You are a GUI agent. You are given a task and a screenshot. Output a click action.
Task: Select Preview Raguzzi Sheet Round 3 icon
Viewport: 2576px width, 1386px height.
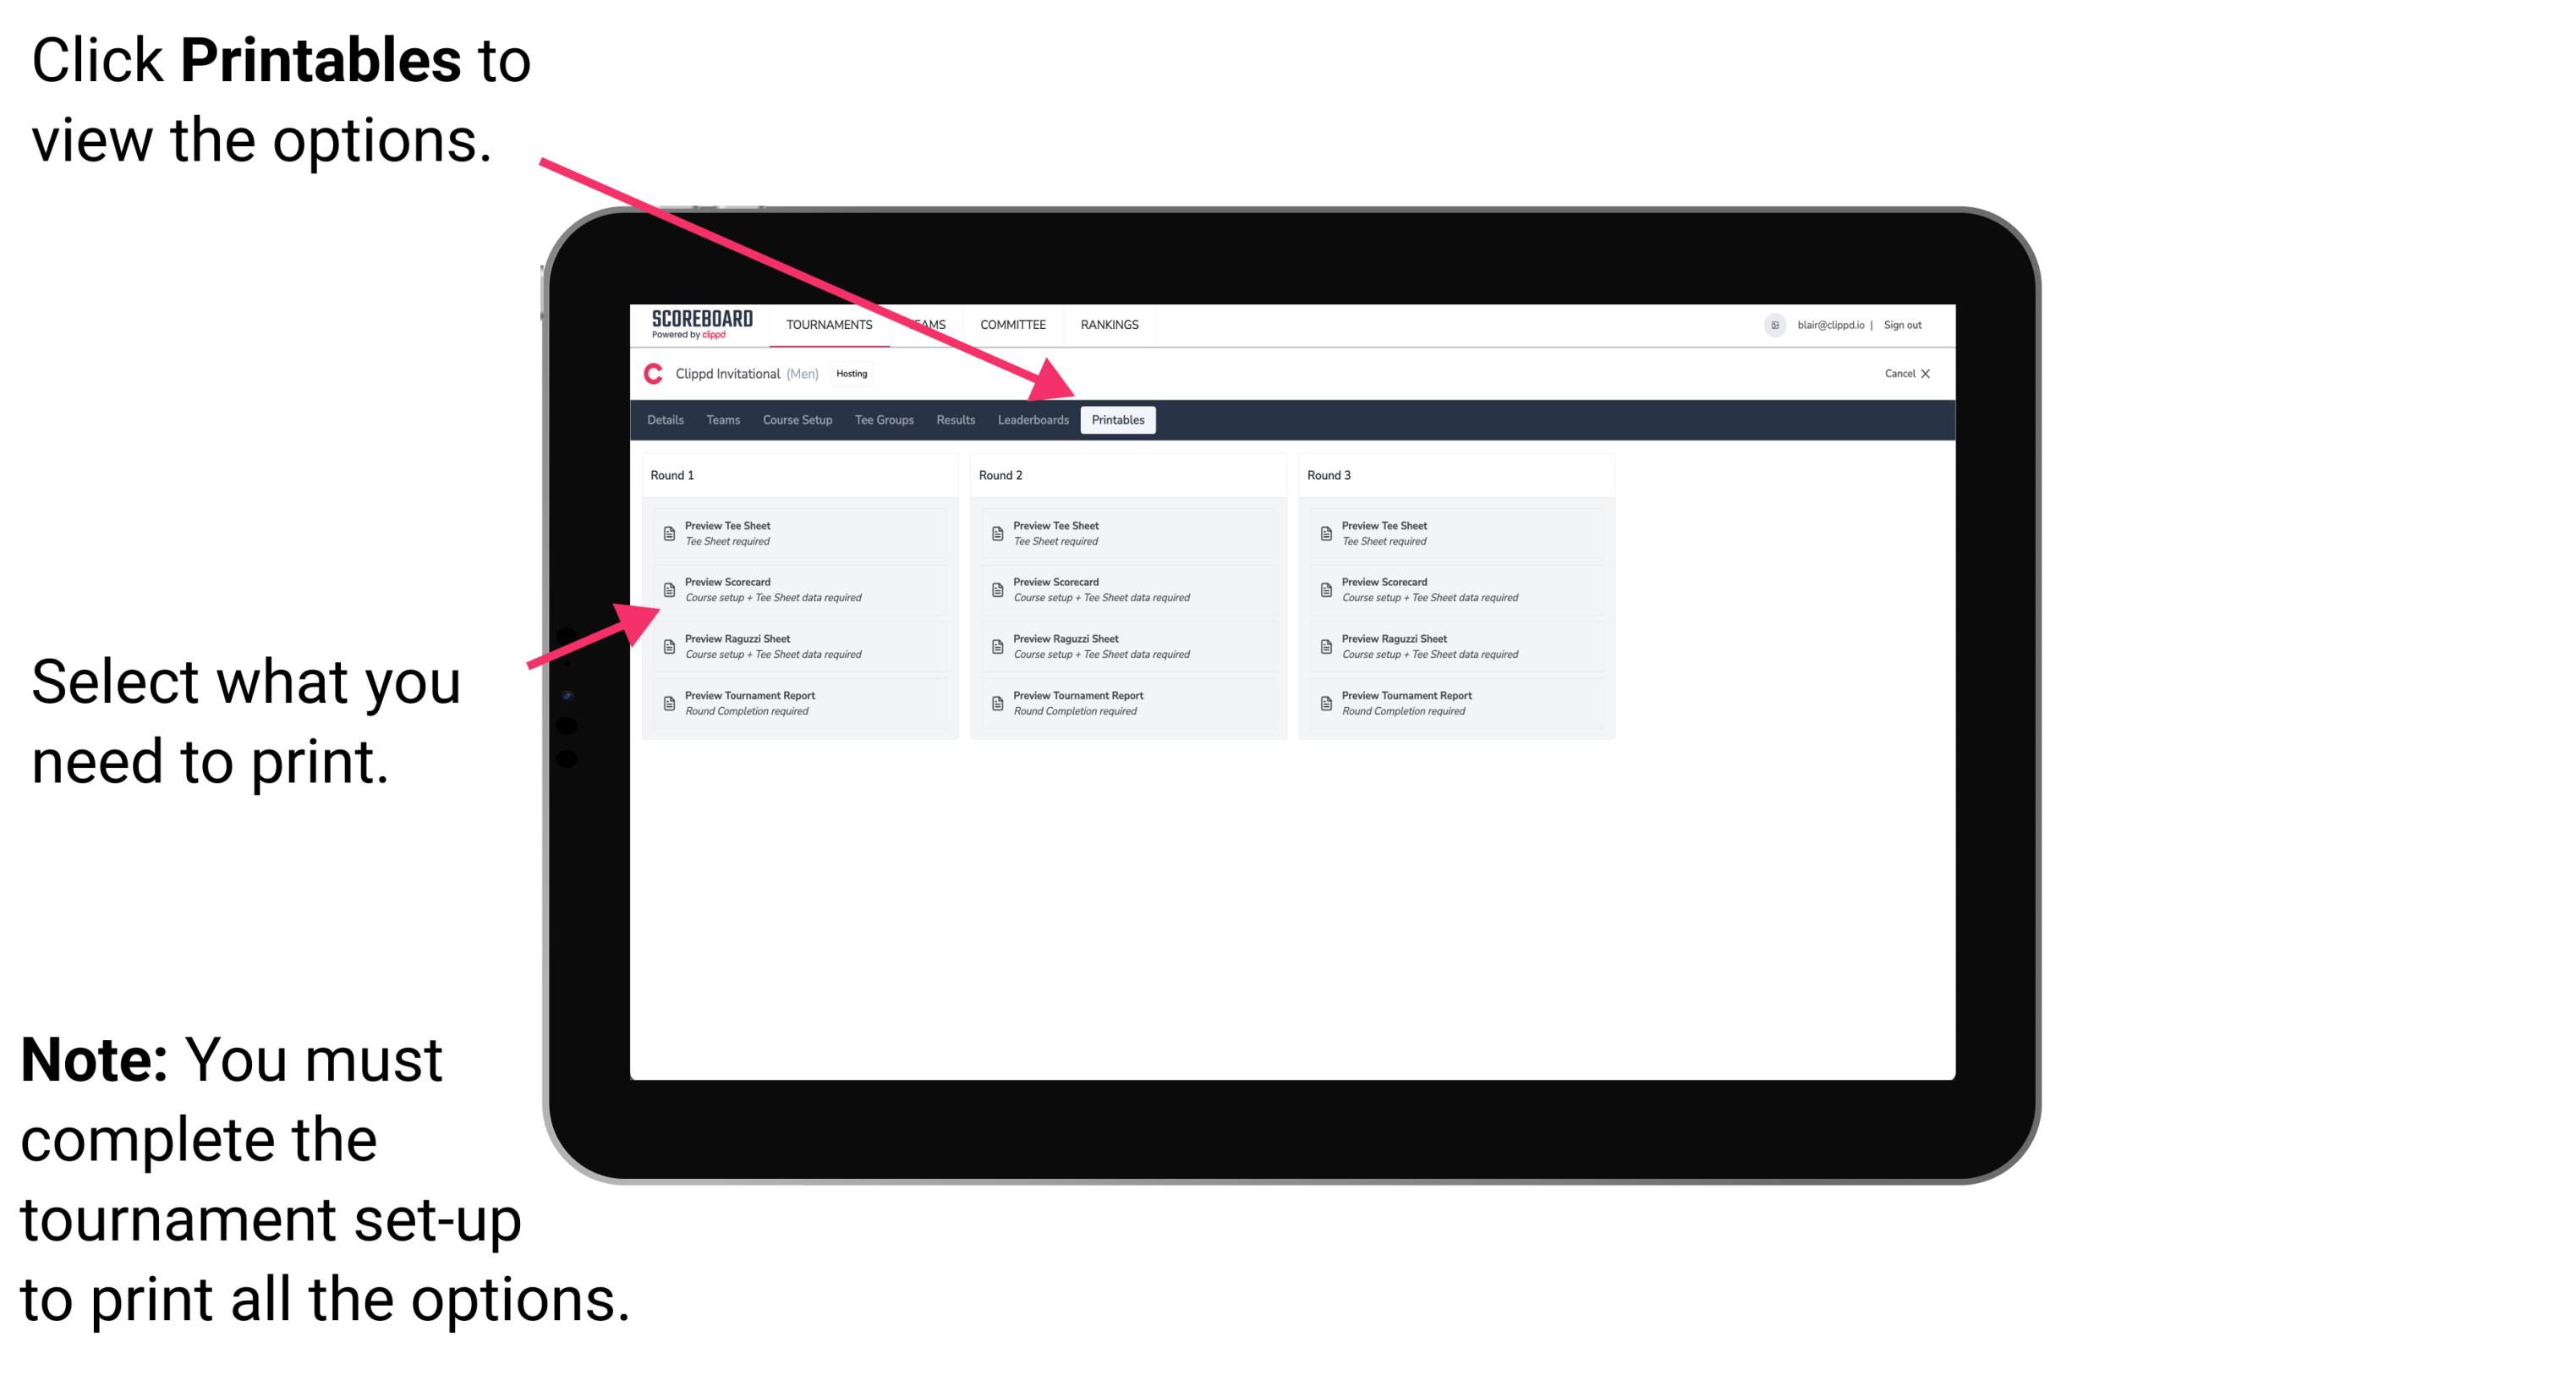(1328, 645)
